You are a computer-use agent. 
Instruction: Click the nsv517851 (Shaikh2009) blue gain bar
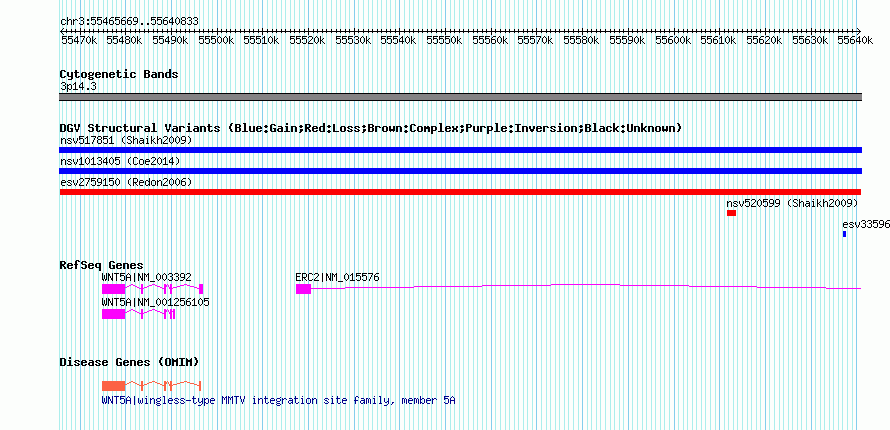pyautogui.click(x=460, y=150)
